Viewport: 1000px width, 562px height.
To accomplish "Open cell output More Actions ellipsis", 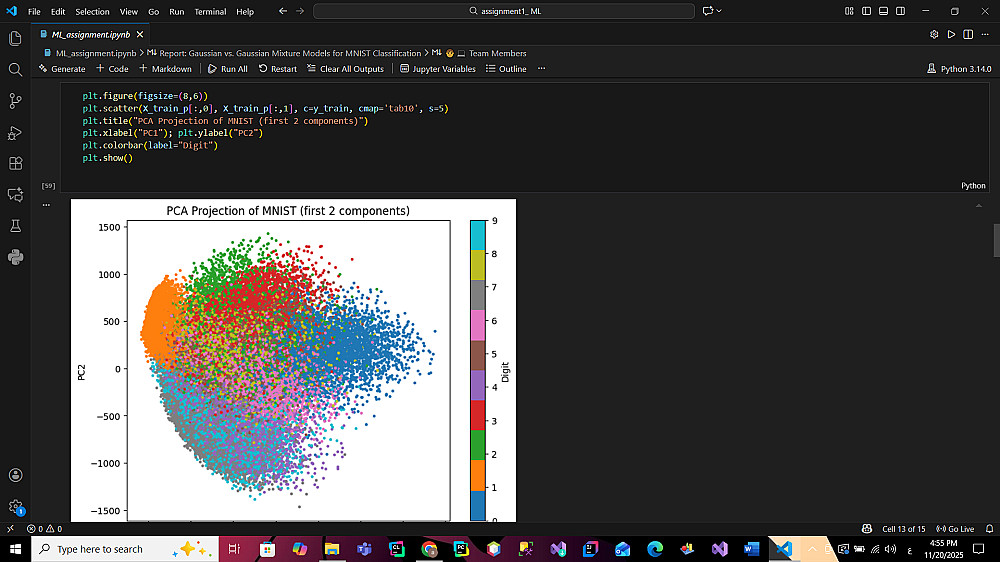I will 46,205.
